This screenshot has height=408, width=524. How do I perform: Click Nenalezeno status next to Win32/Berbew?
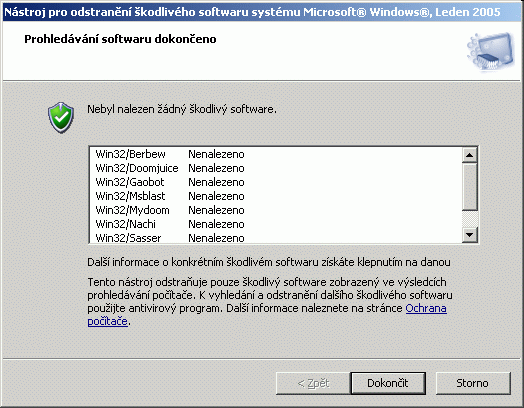(x=216, y=154)
